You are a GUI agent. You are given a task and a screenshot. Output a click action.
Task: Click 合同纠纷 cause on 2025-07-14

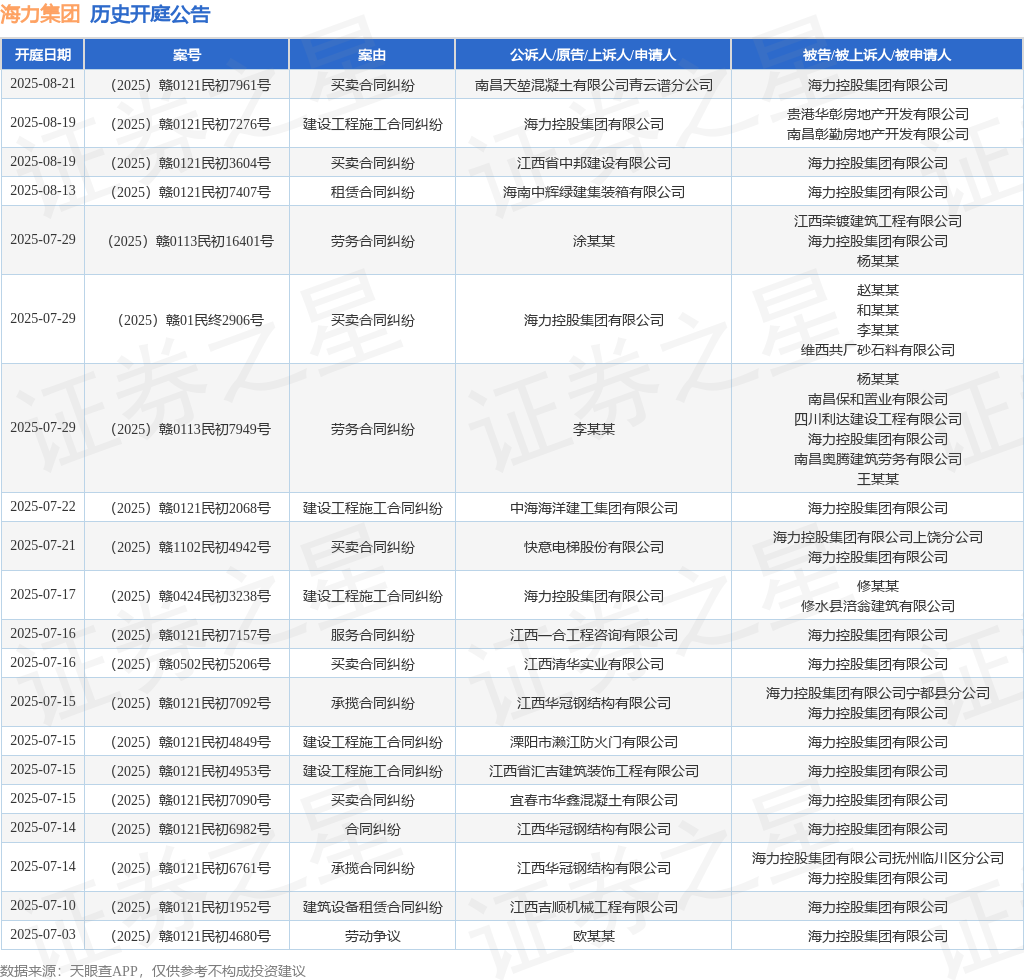[372, 830]
